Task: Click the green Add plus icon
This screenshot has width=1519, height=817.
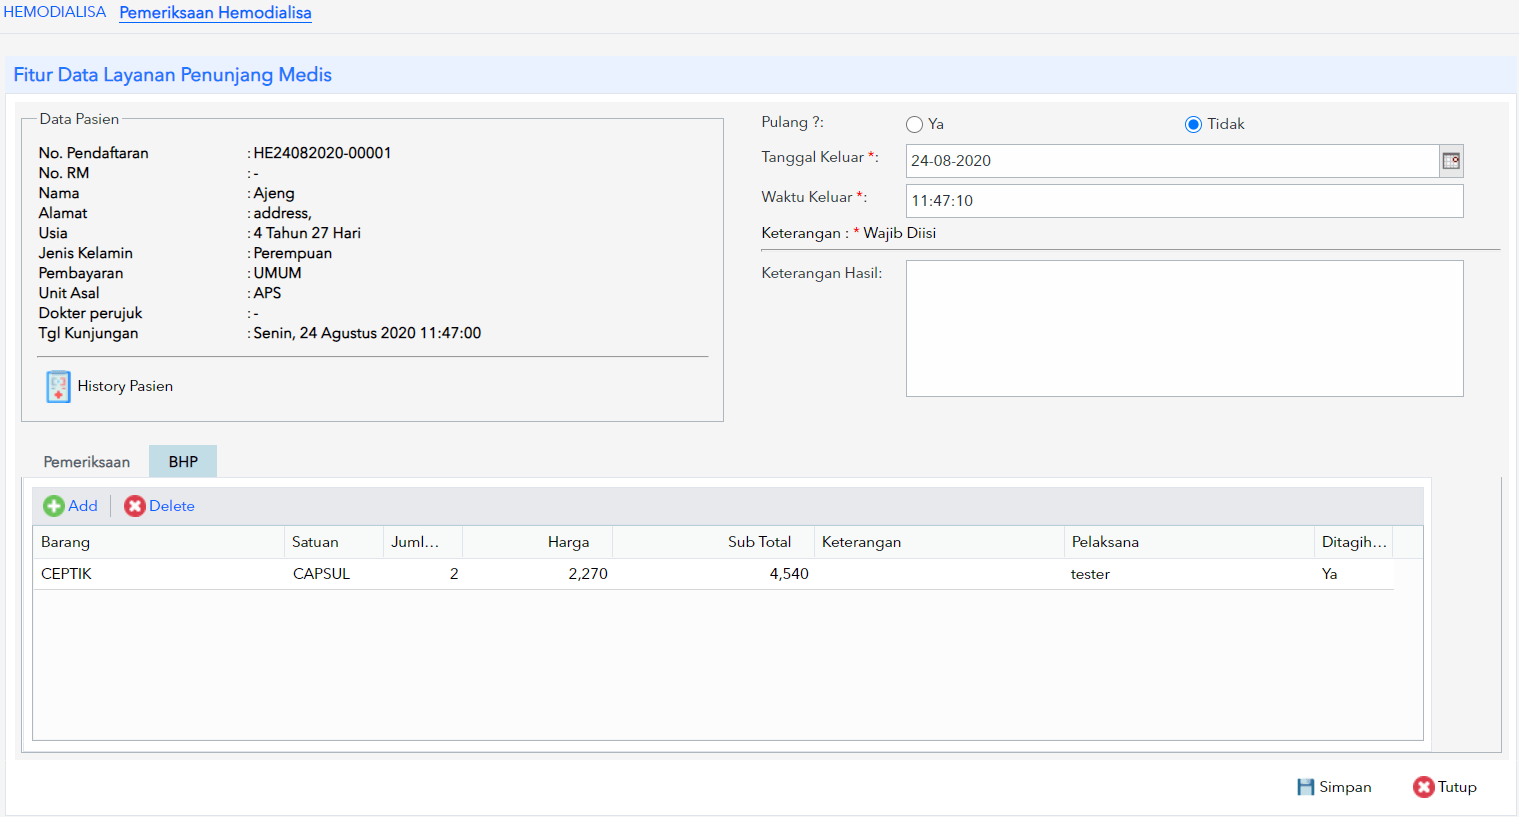Action: point(54,506)
